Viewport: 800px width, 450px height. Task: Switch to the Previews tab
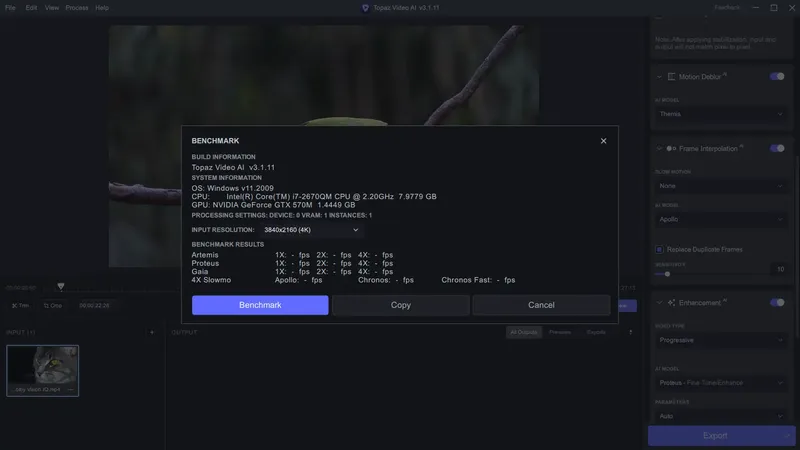point(560,332)
